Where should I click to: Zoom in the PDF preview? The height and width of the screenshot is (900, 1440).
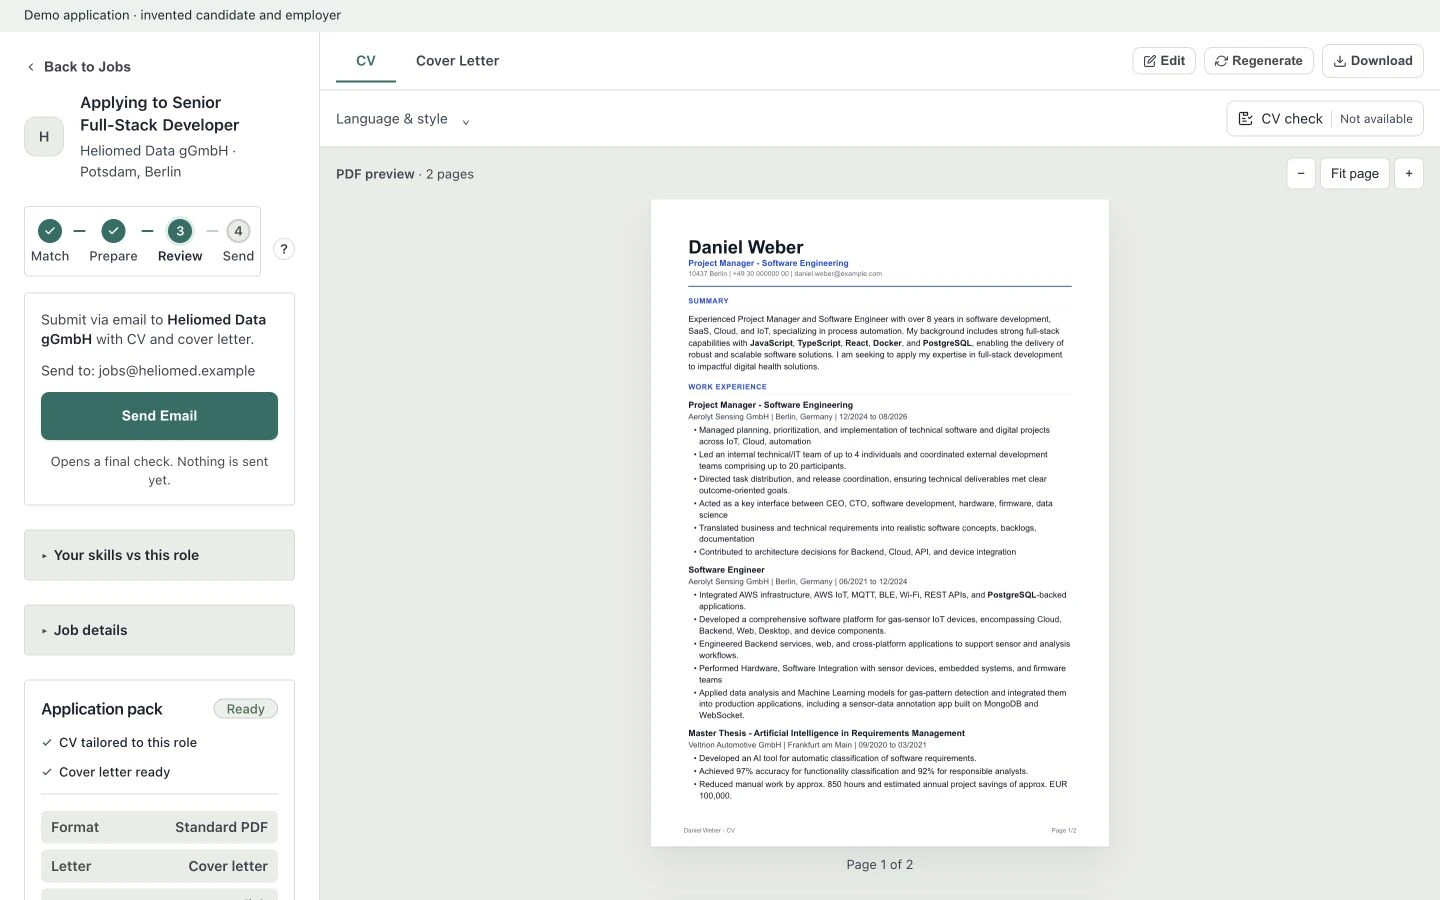1409,174
